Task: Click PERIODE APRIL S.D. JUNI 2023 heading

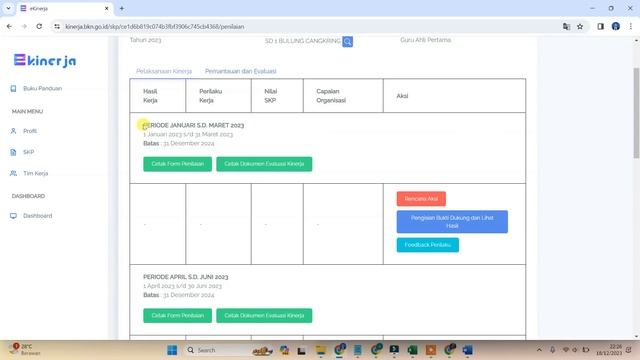Action: [186, 277]
